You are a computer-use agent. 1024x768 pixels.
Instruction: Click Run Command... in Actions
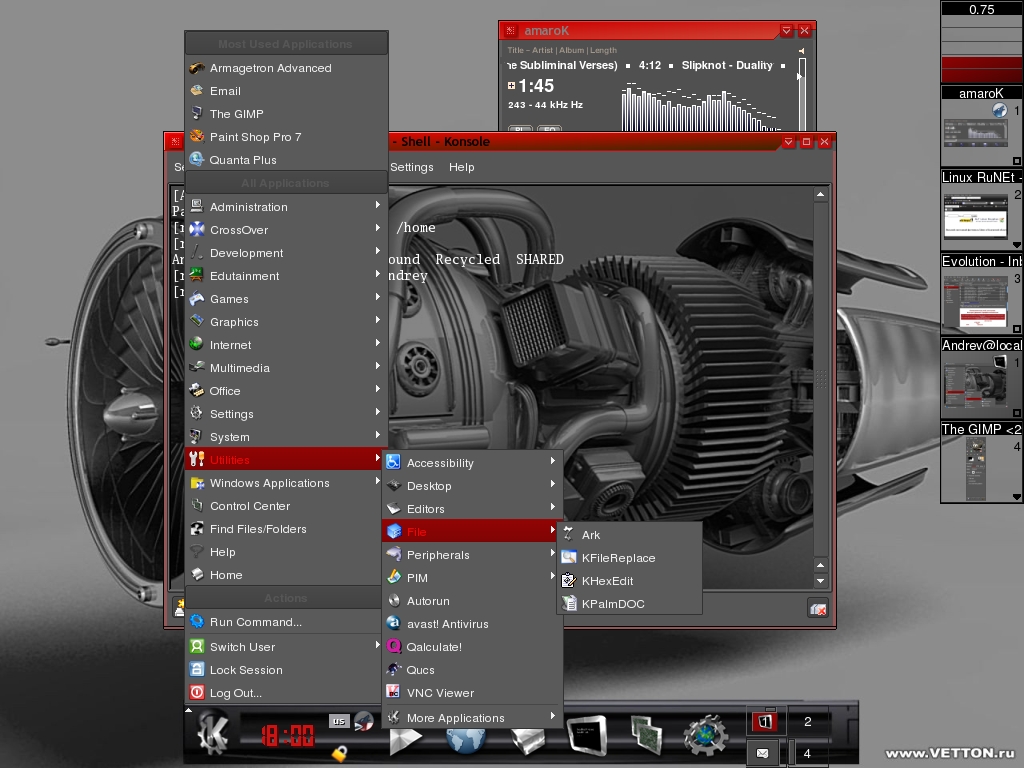(255, 622)
